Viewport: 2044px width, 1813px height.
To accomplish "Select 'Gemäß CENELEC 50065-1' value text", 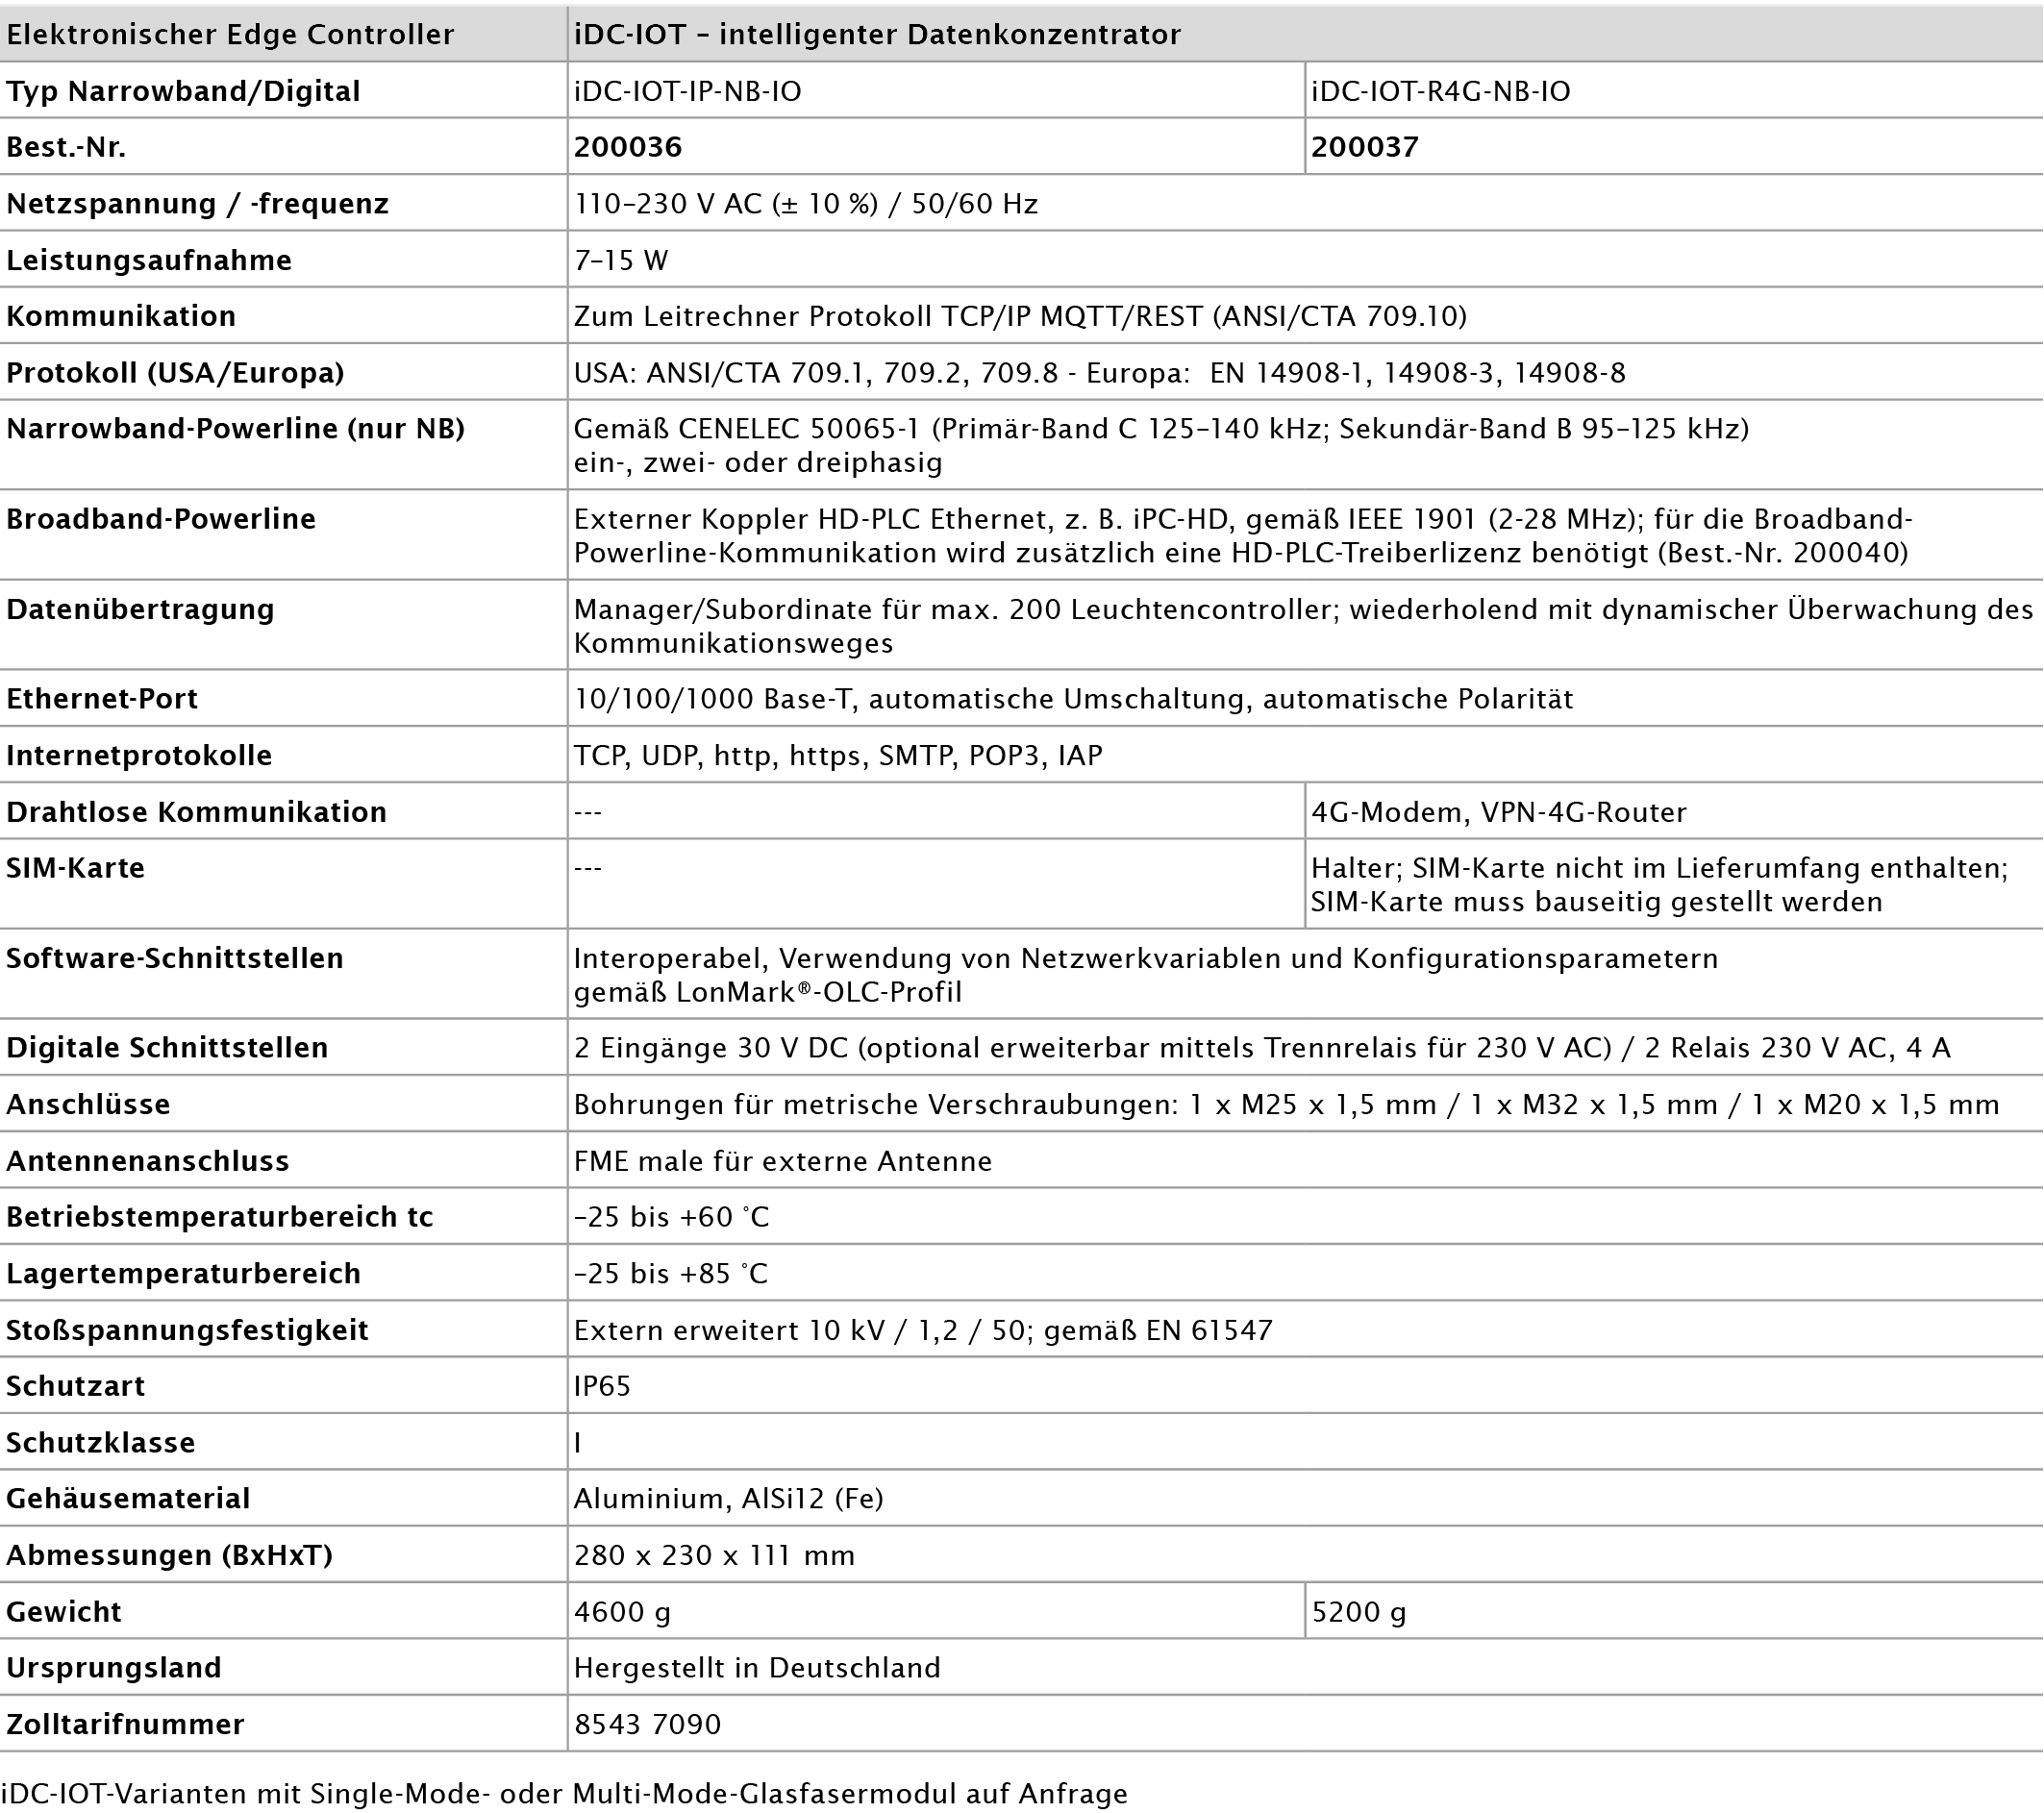I will click(746, 429).
